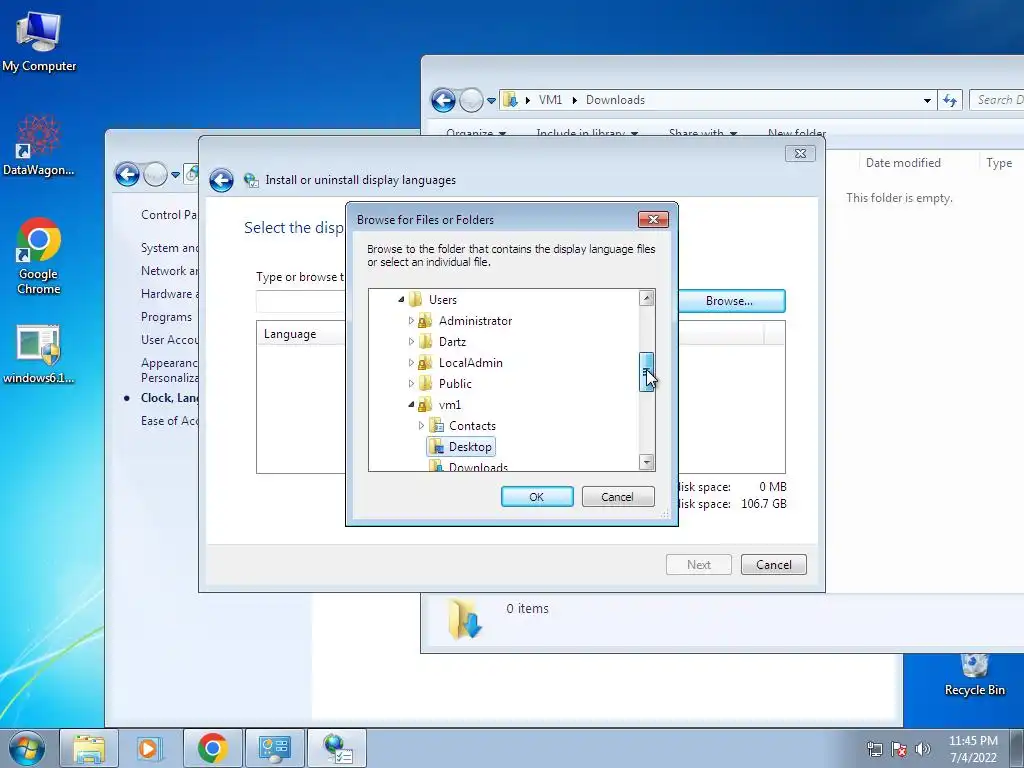Sort by the Date modified column
The width and height of the screenshot is (1024, 768).
coord(903,163)
